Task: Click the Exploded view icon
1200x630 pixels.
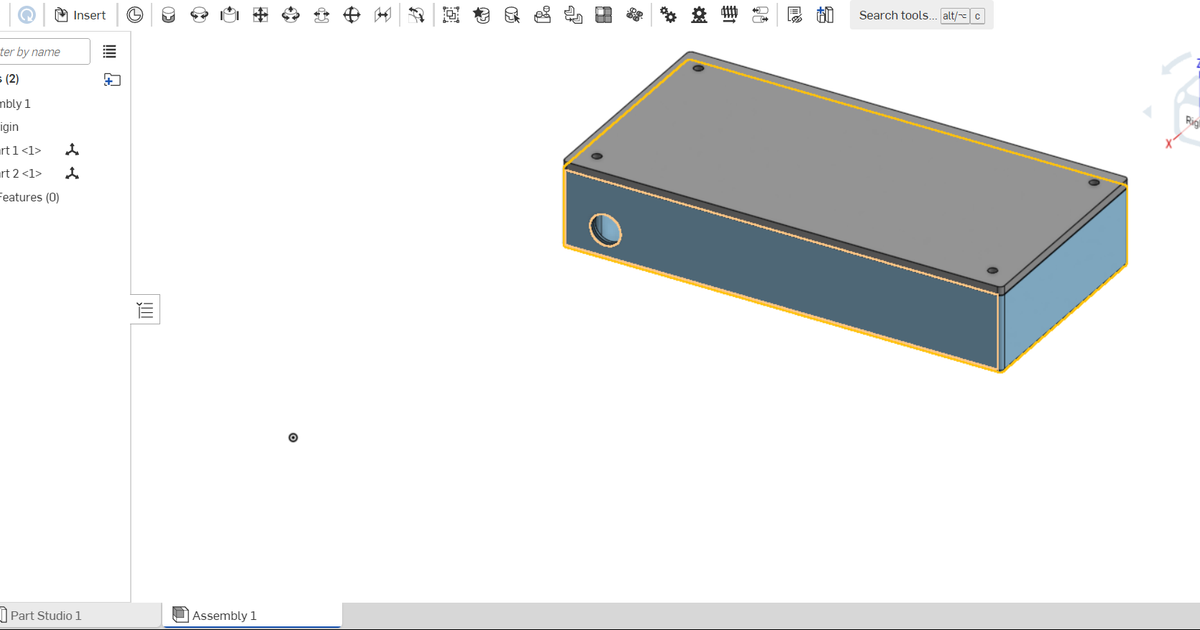Action: [x=635, y=15]
